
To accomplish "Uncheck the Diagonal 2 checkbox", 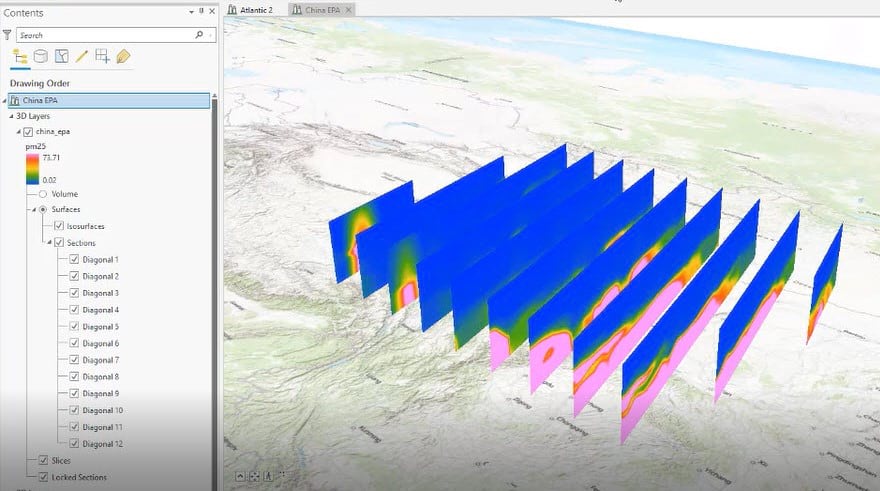I will [x=74, y=276].
